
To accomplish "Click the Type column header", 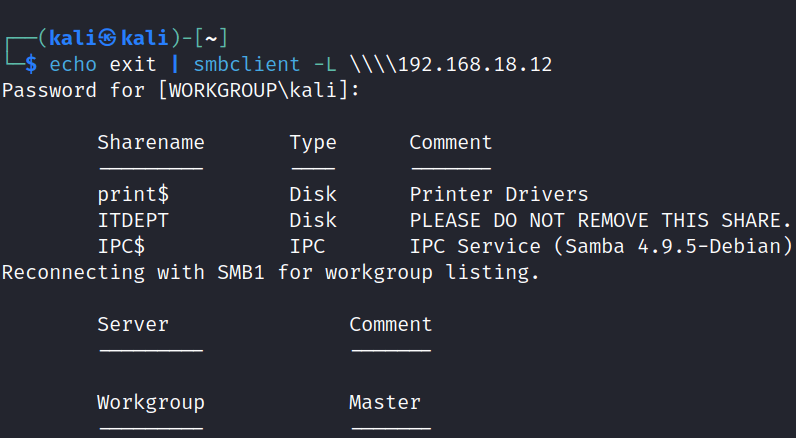I will pos(313,143).
